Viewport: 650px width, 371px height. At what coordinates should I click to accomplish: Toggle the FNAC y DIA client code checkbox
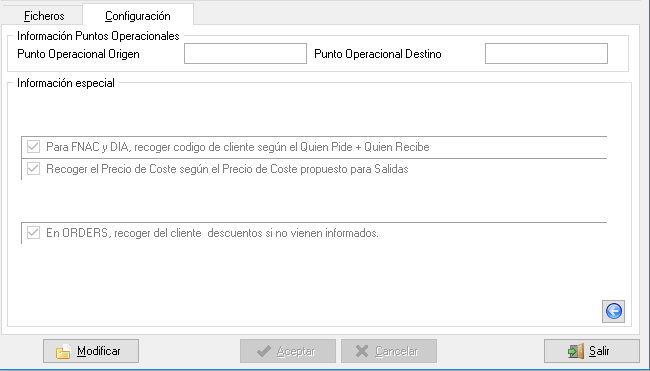coord(33,147)
